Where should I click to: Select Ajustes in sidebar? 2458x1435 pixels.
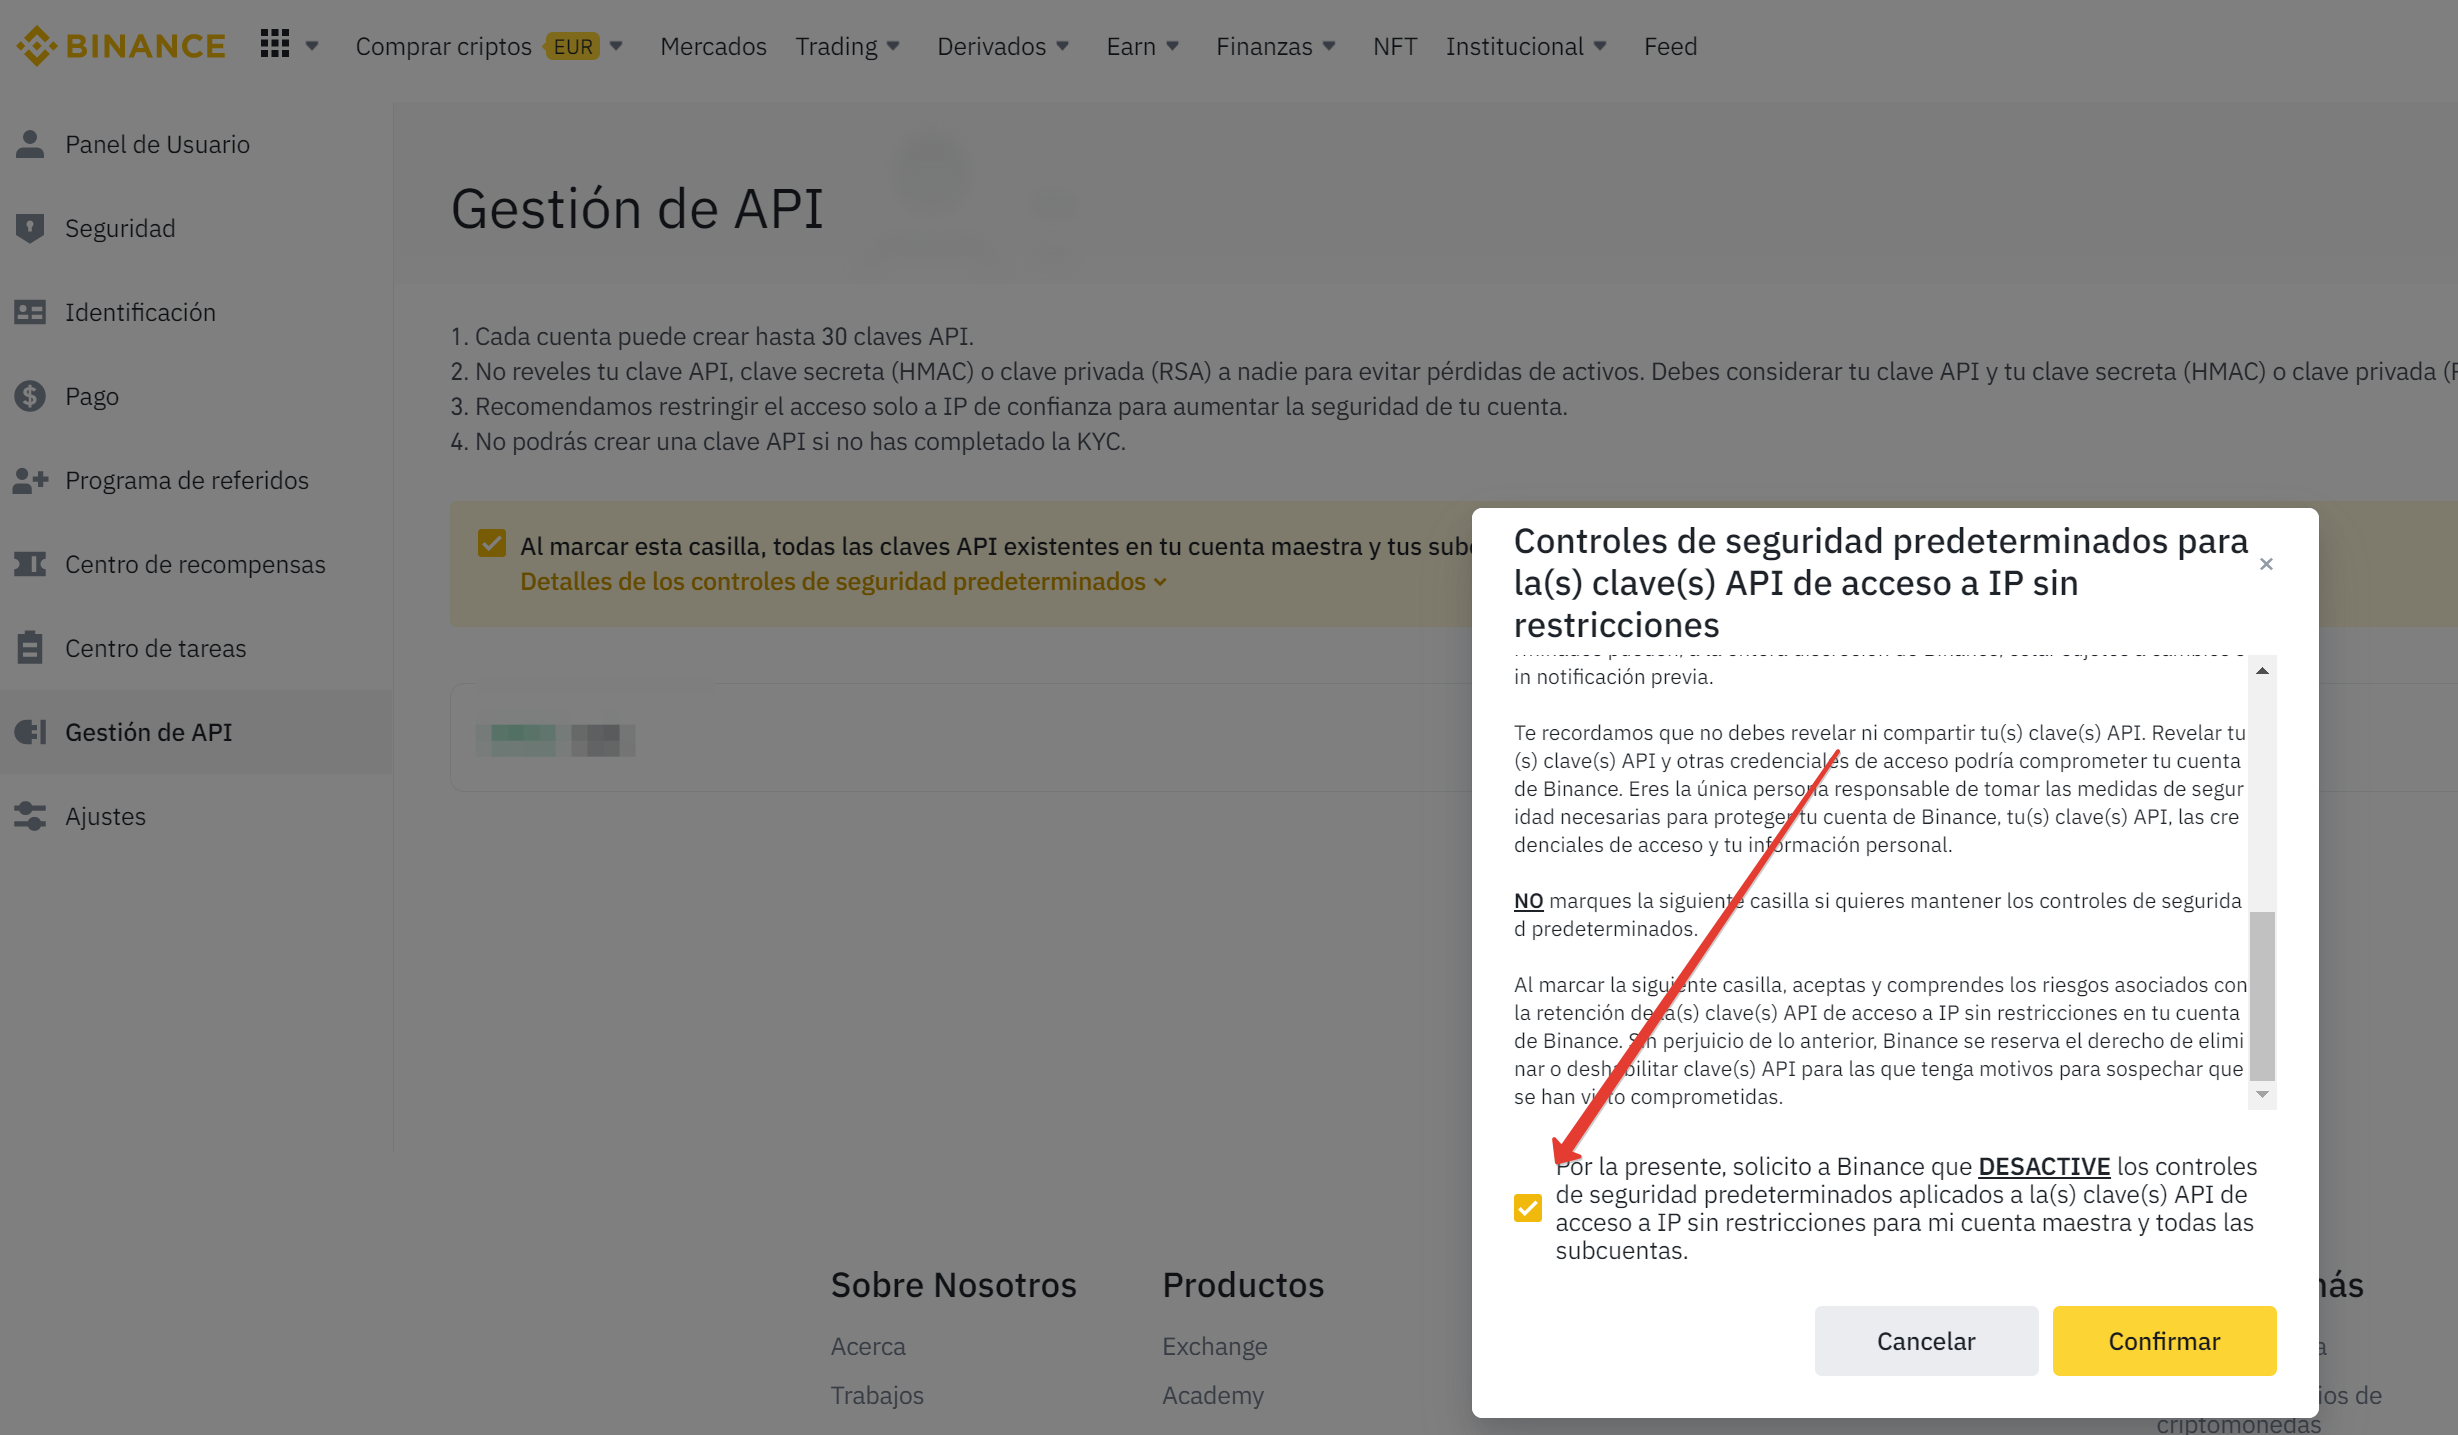196,816
